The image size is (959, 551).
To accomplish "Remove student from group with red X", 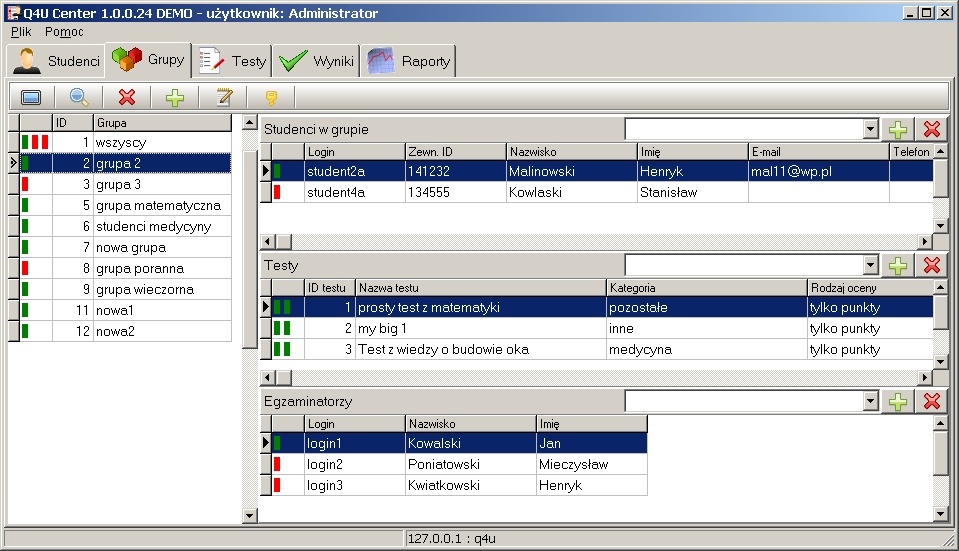I will pos(931,129).
